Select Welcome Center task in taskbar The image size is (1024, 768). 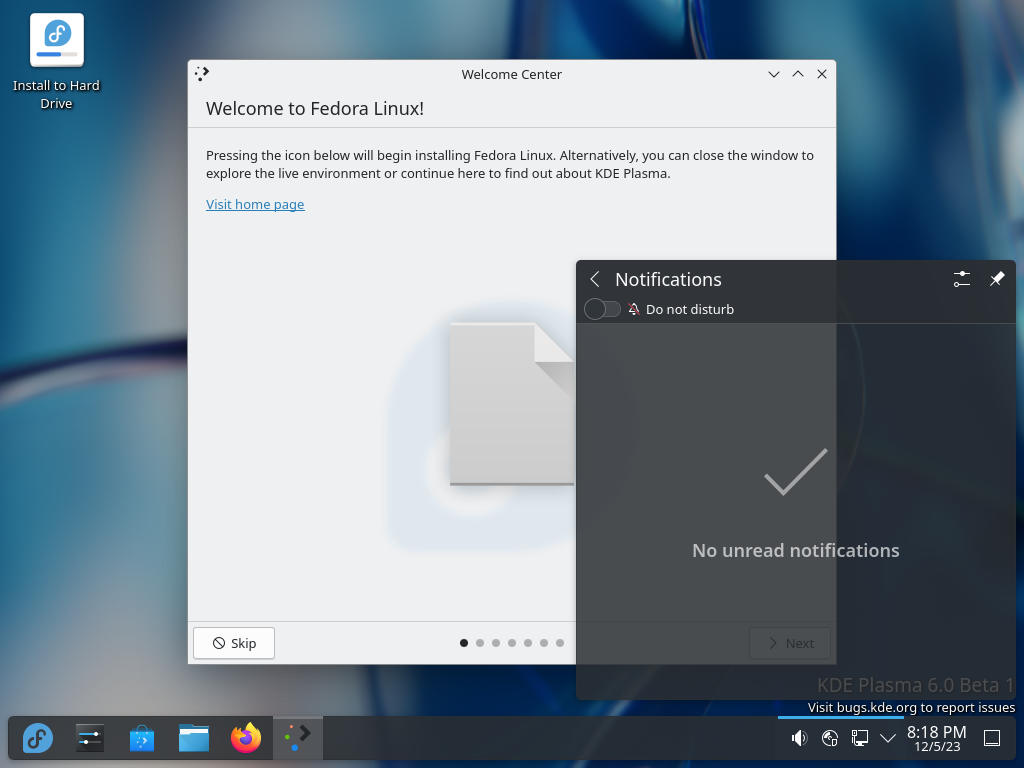click(298, 738)
